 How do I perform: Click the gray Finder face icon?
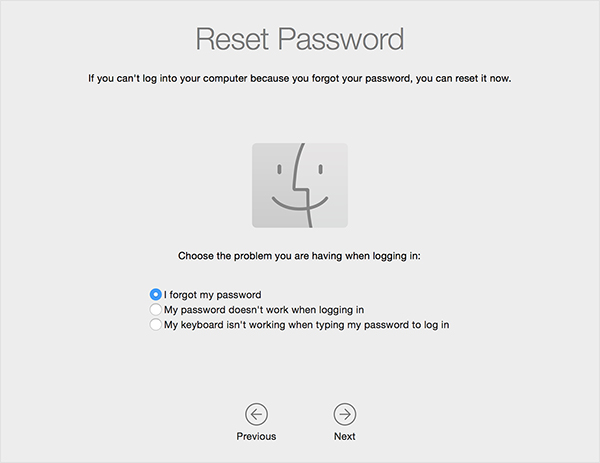click(x=300, y=185)
